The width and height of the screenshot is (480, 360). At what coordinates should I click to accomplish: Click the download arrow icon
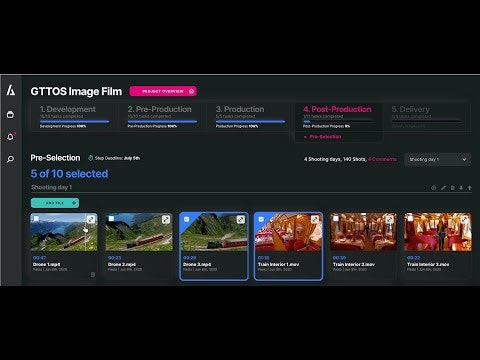point(461,188)
